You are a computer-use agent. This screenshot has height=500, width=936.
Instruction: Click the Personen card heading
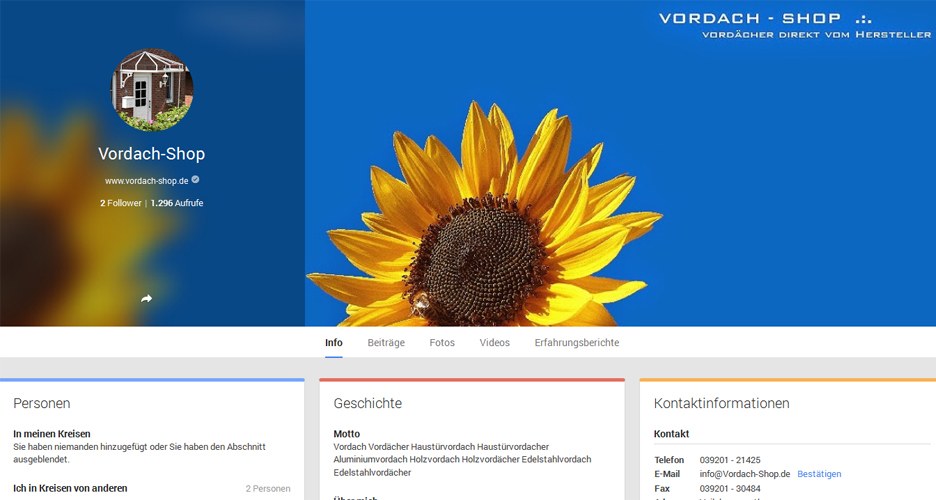[42, 403]
